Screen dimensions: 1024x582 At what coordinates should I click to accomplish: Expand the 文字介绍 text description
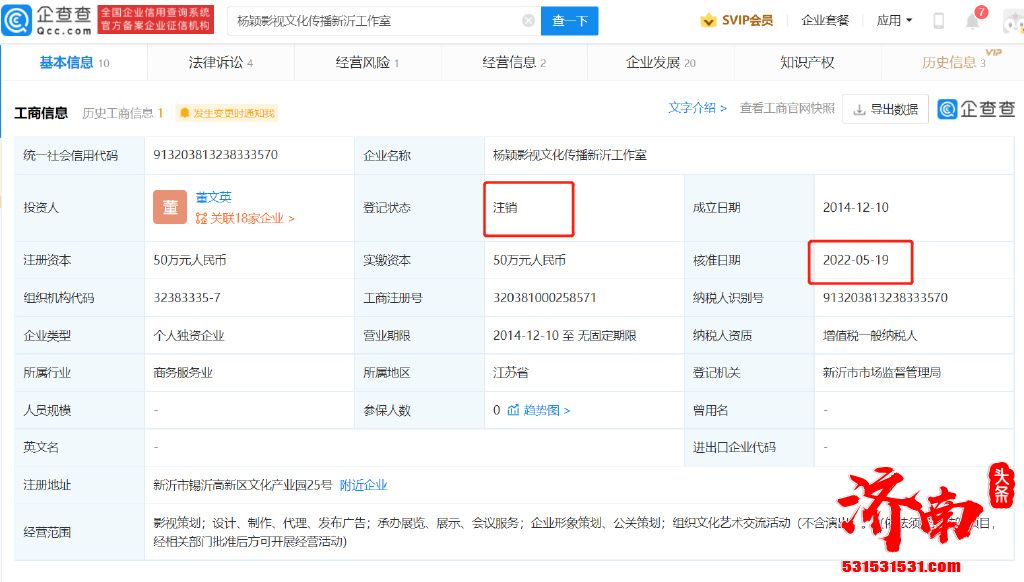(697, 108)
